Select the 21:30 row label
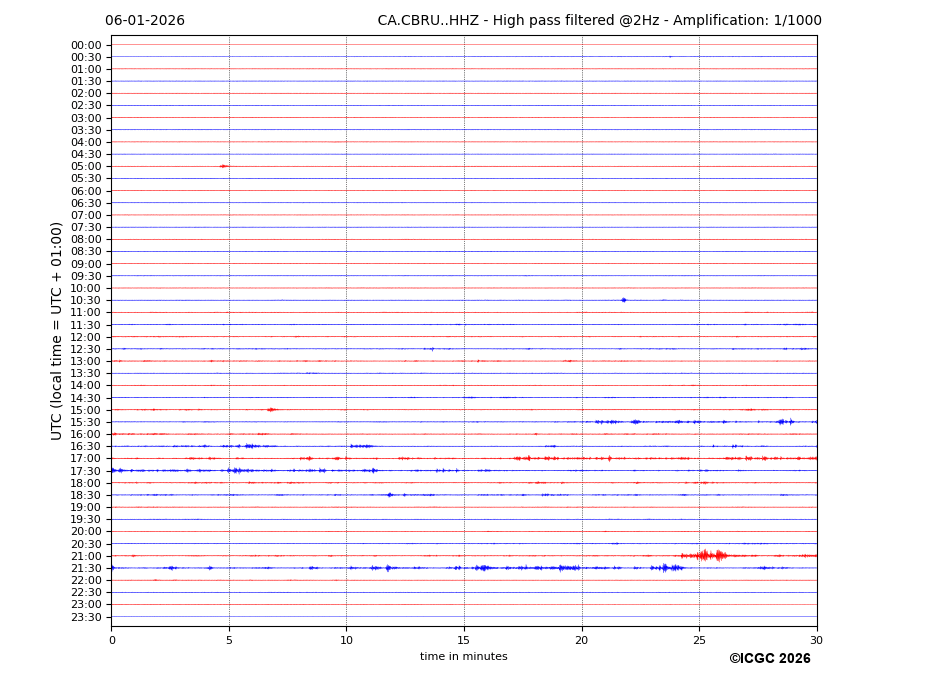Screen dimensions: 927x696 click(86, 568)
